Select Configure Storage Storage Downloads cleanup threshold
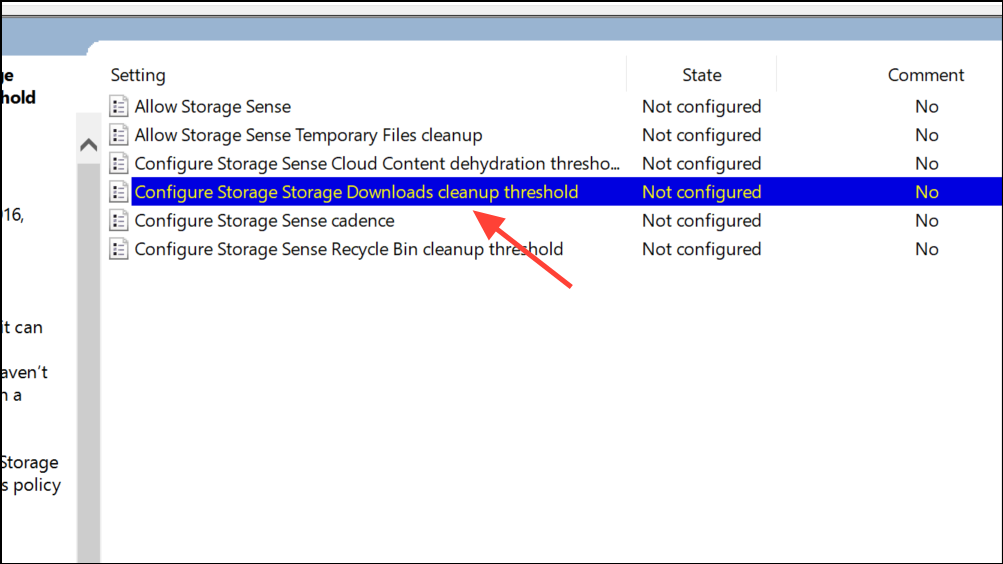Viewport: 1003px width, 564px height. [356, 192]
